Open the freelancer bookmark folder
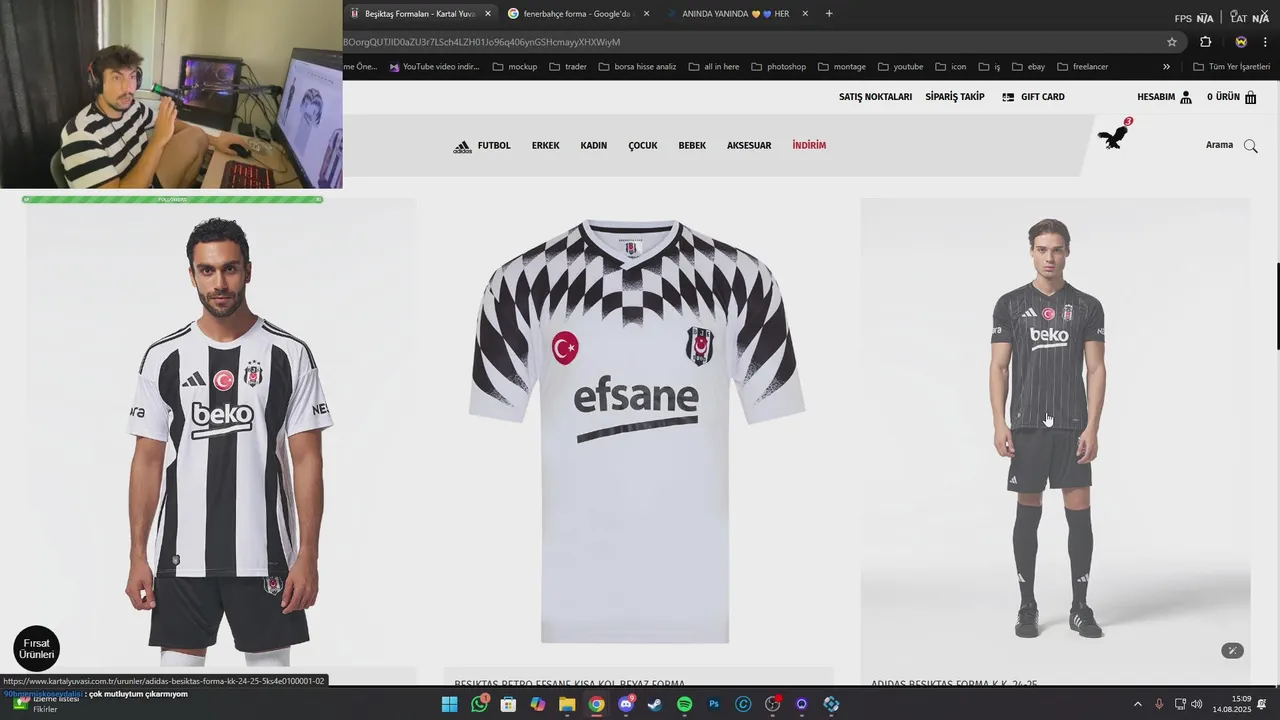 pos(1083,67)
